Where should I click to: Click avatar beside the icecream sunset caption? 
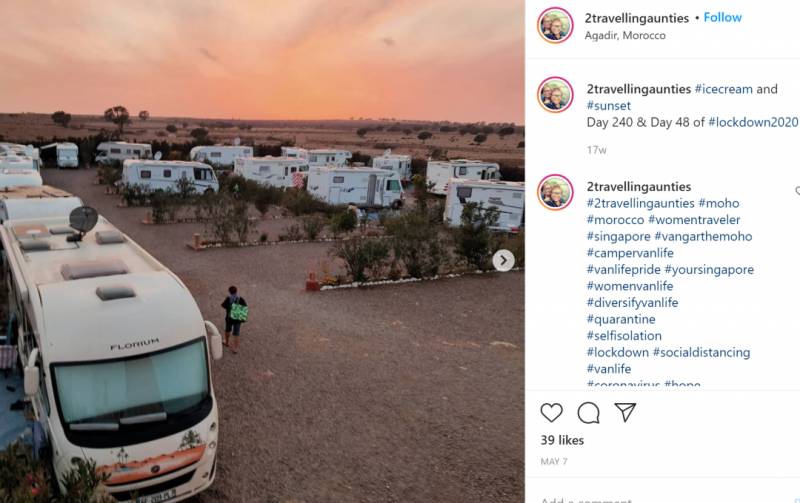point(555,95)
